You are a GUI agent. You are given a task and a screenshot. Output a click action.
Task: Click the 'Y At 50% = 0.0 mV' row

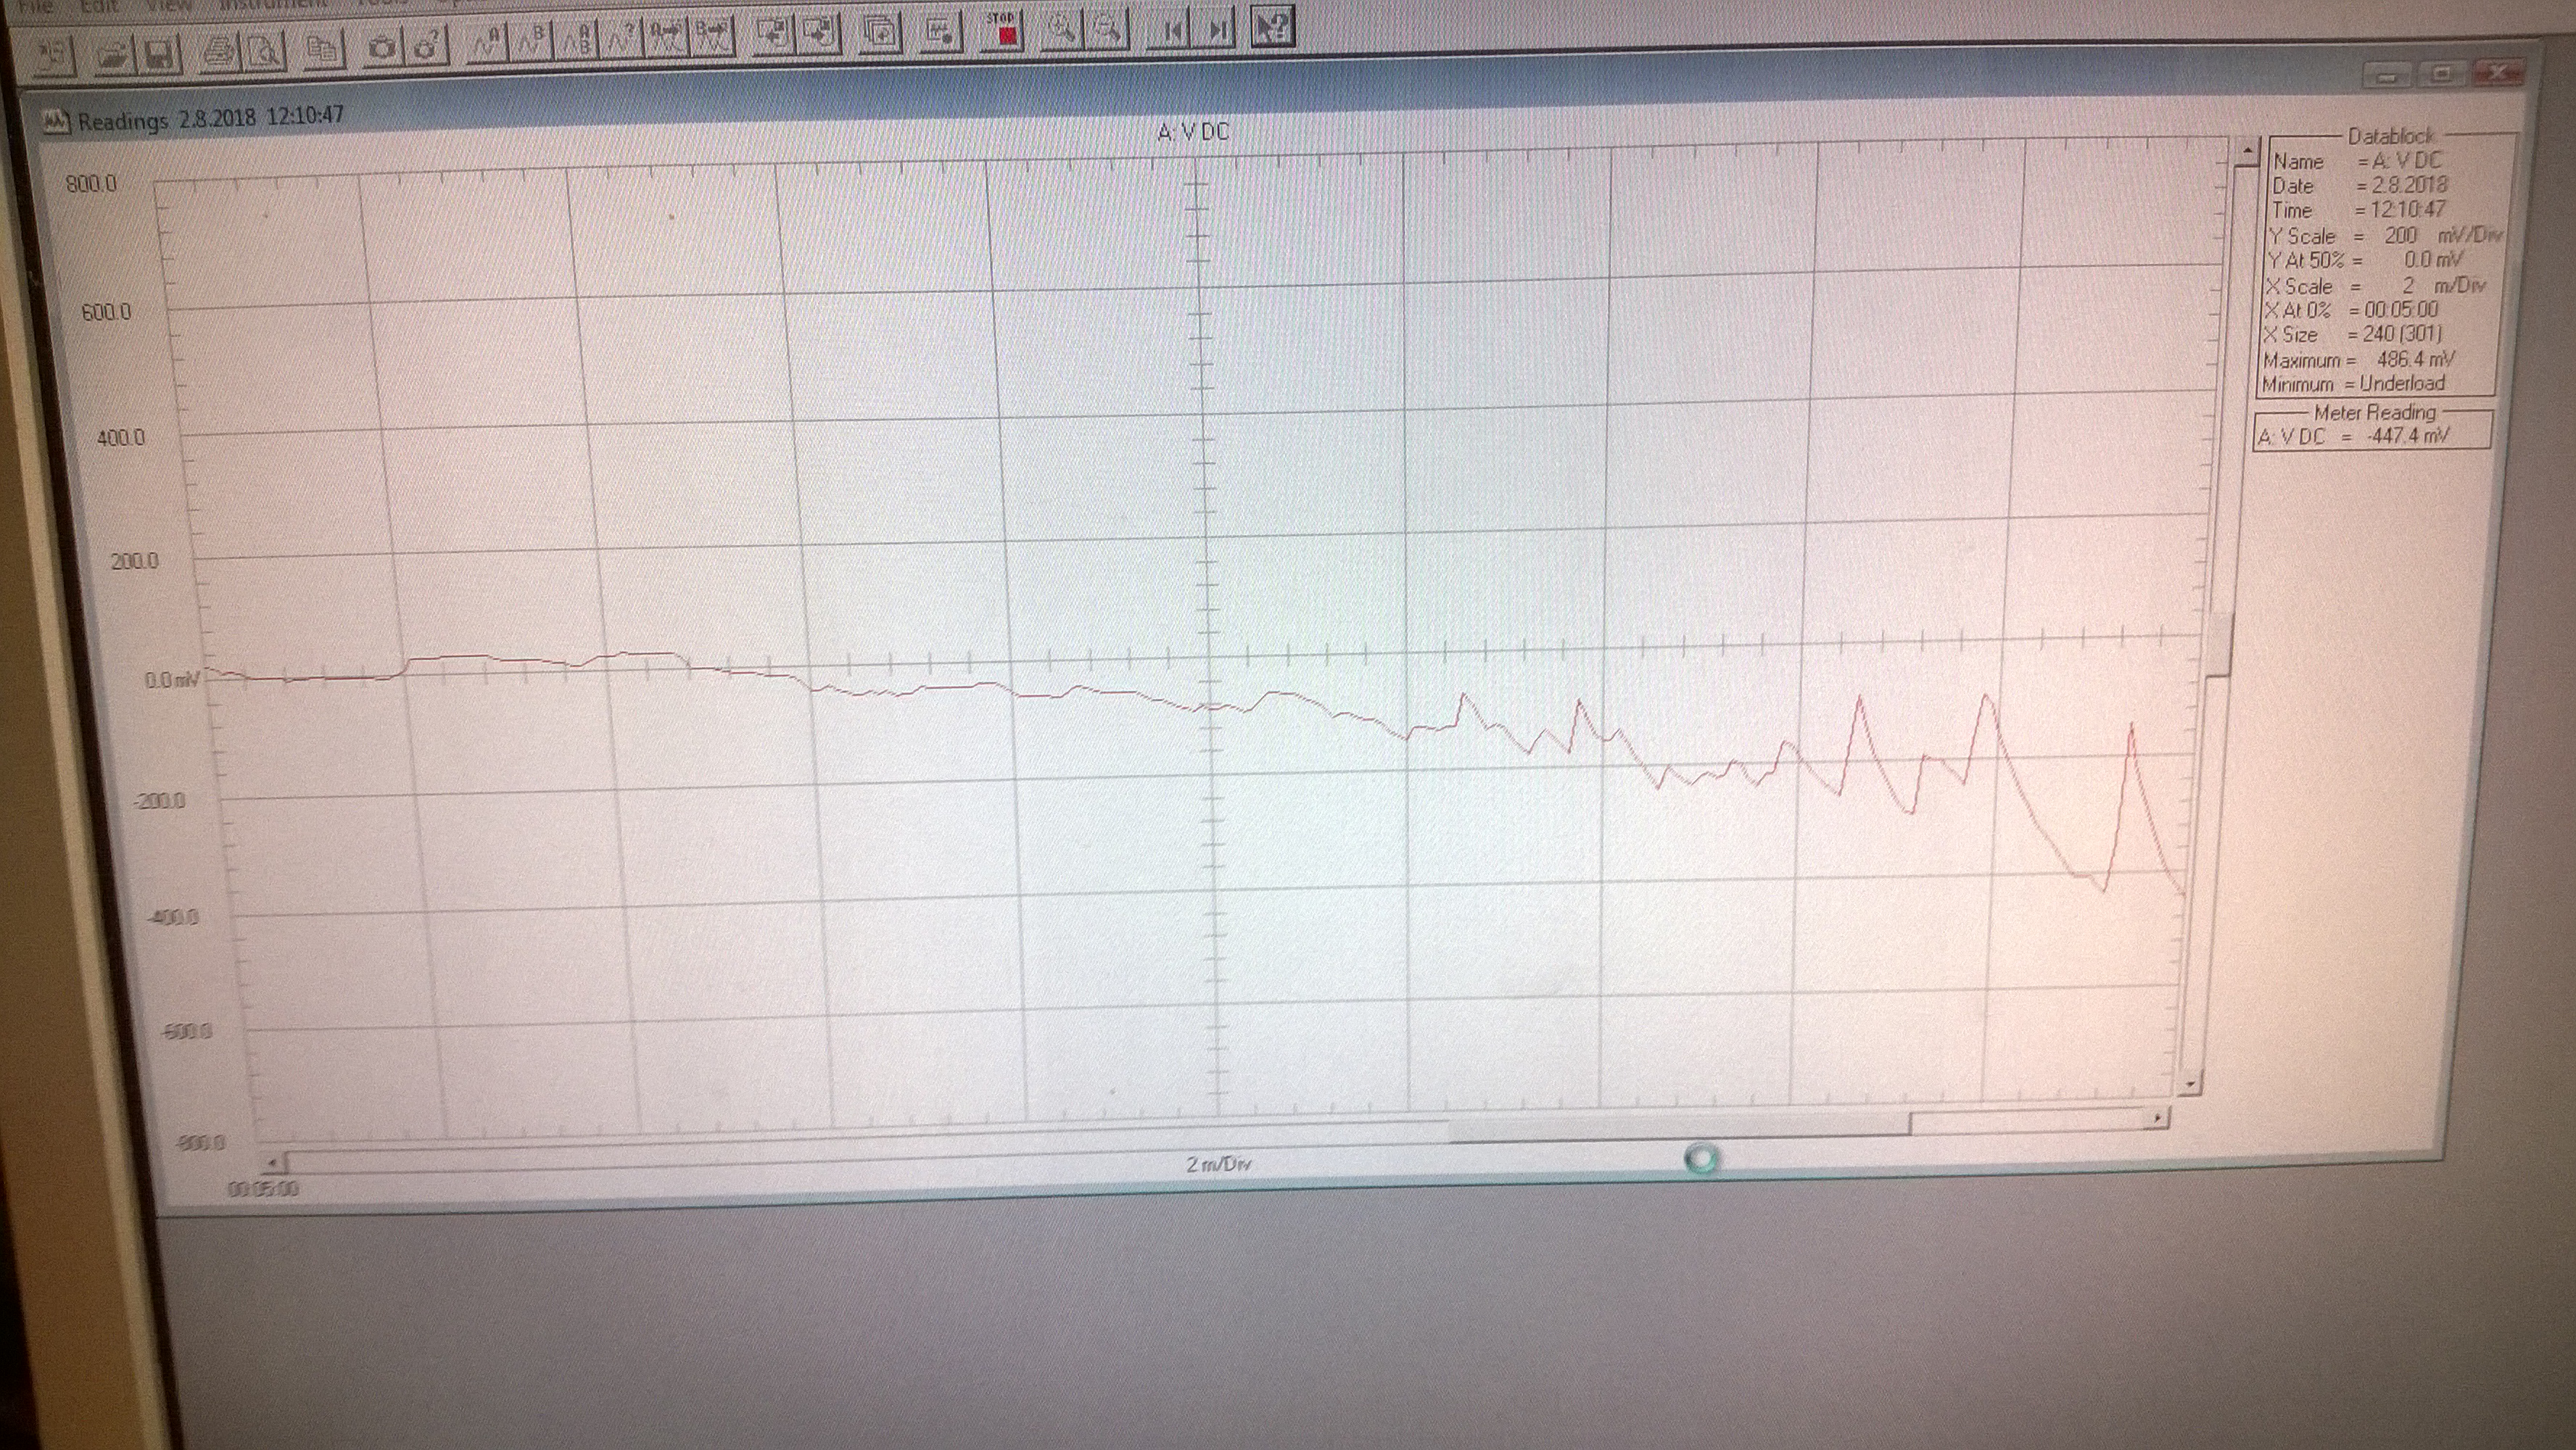2366,260
